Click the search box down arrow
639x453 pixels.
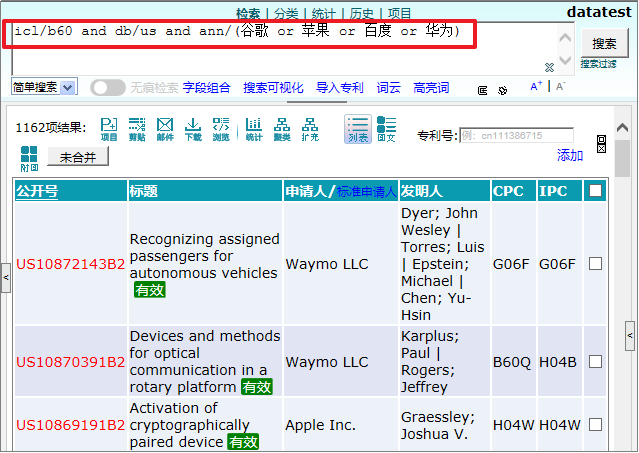click(565, 60)
